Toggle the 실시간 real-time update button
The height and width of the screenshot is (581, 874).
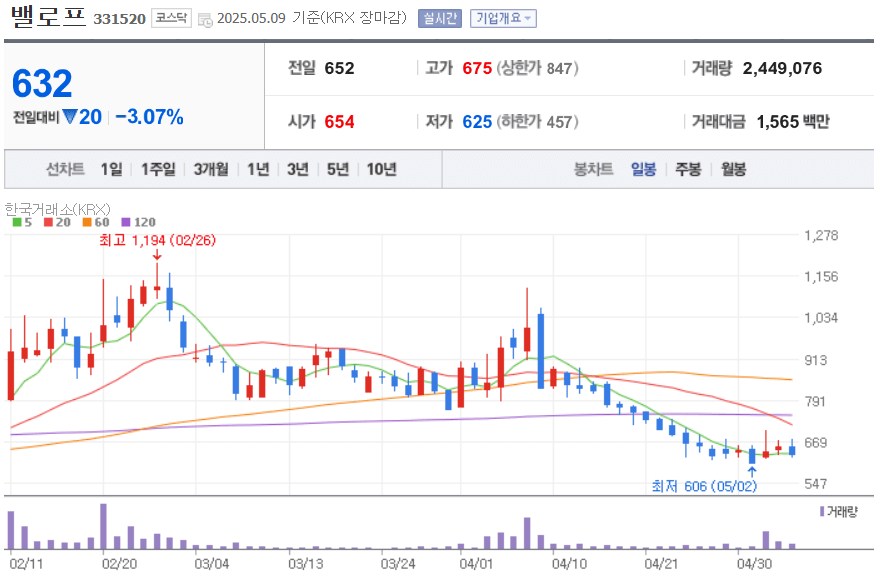[439, 17]
